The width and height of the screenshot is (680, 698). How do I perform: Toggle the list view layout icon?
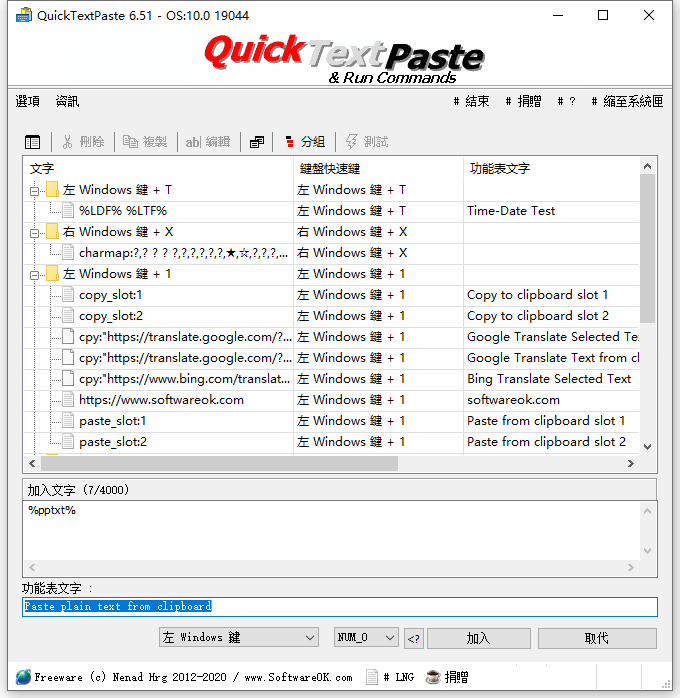point(32,142)
